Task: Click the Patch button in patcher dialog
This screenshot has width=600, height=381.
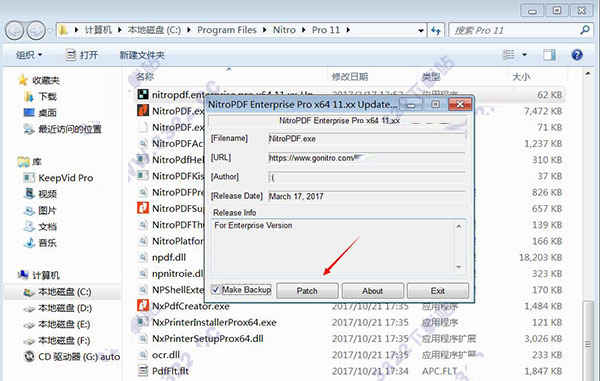Action: coord(307,291)
